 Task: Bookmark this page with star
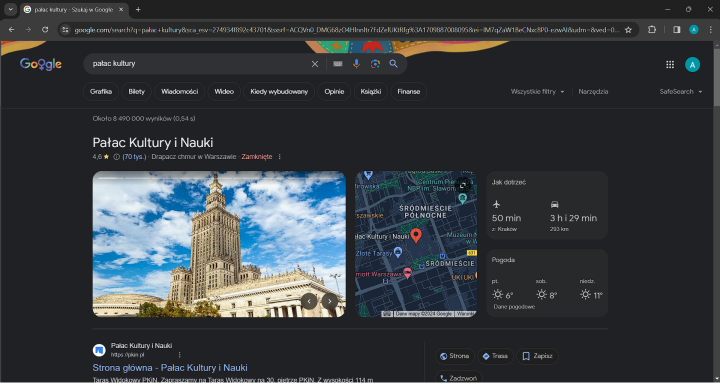(629, 30)
